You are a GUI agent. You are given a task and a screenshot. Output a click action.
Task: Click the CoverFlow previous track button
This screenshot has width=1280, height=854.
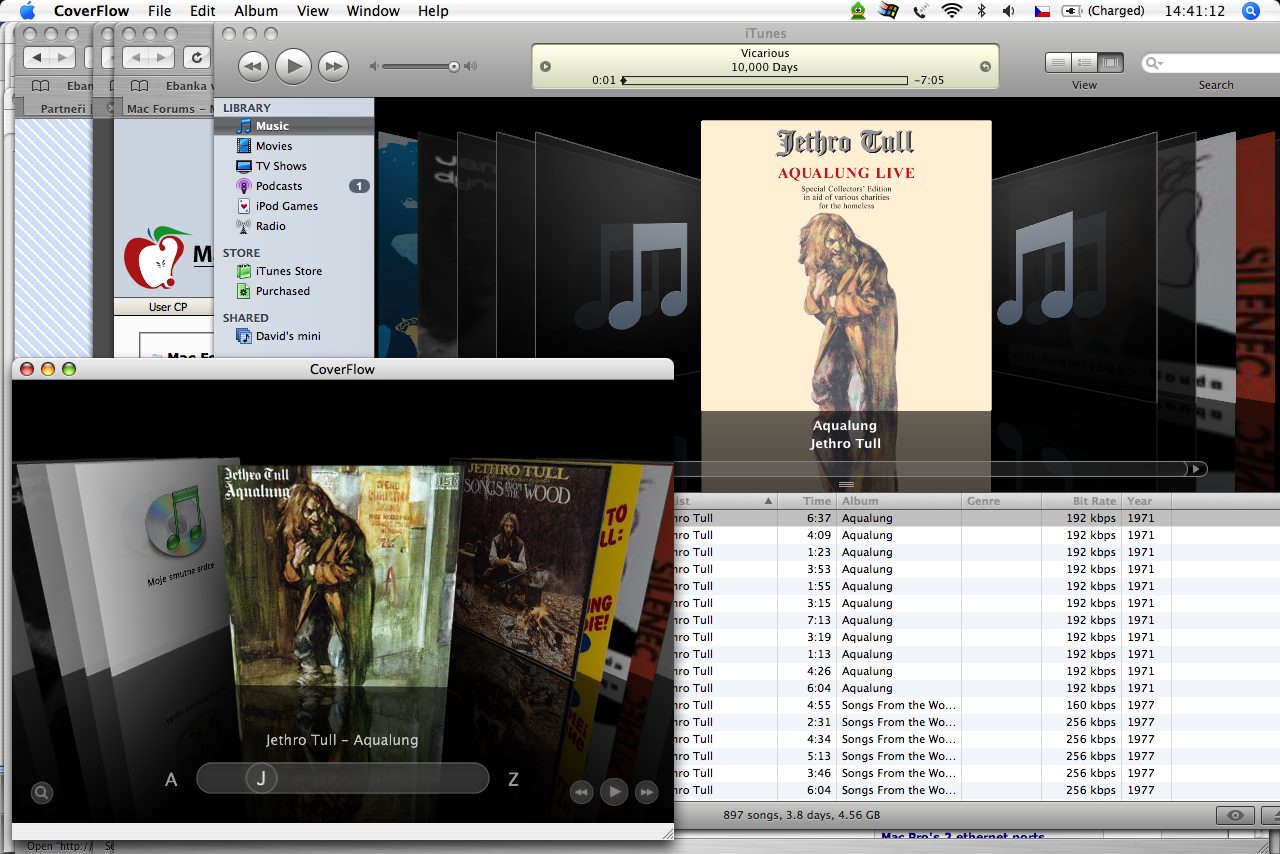click(581, 792)
